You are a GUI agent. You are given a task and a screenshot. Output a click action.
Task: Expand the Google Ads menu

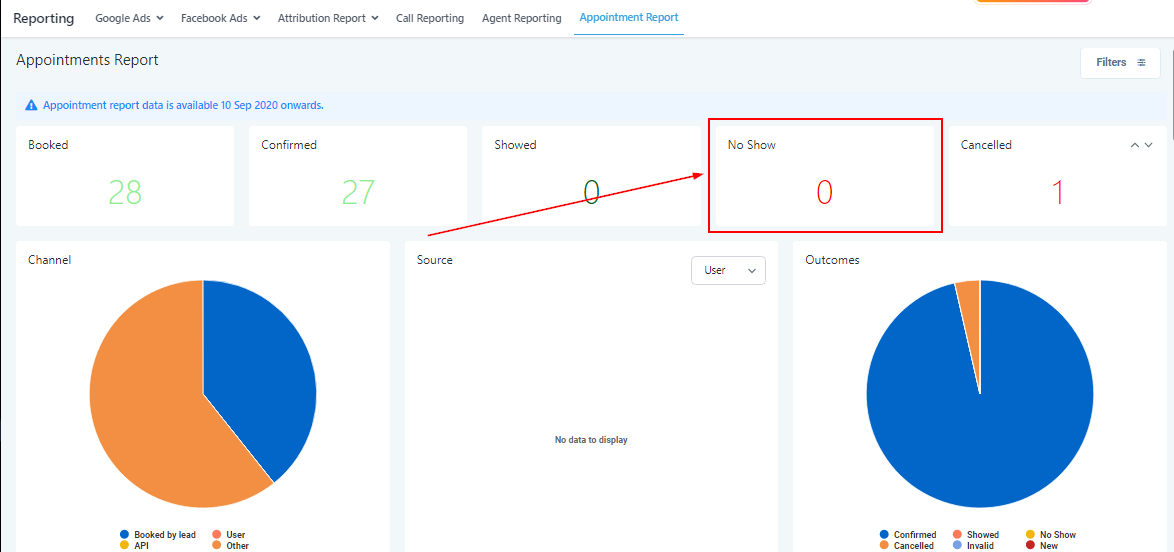tap(129, 18)
